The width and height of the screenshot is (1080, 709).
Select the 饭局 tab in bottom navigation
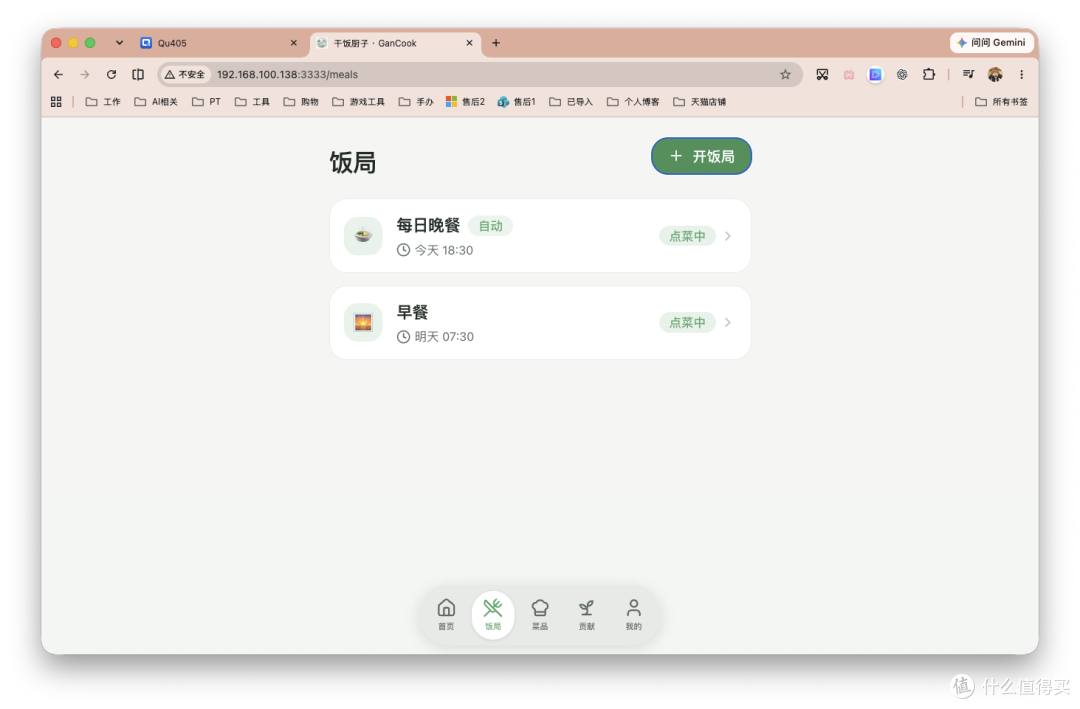tap(493, 615)
